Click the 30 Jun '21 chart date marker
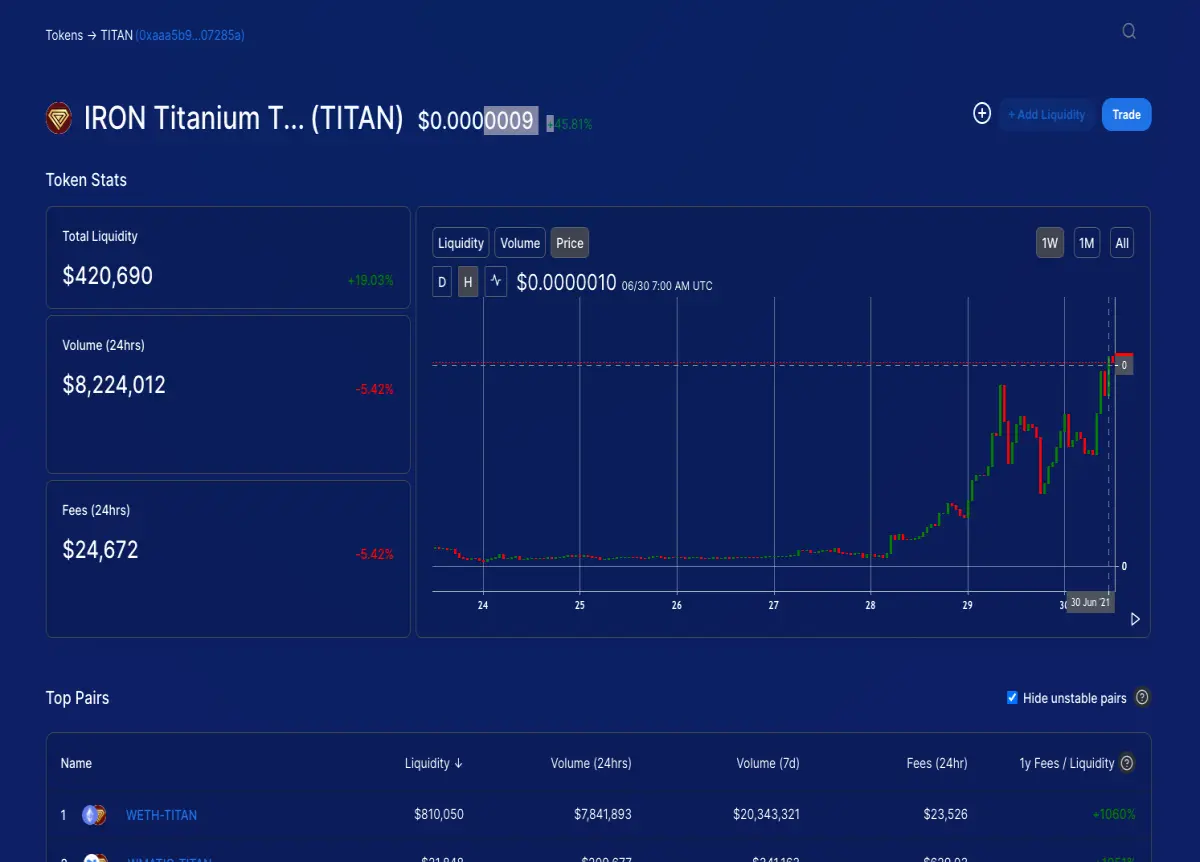Image resolution: width=1200 pixels, height=862 pixels. (1090, 602)
